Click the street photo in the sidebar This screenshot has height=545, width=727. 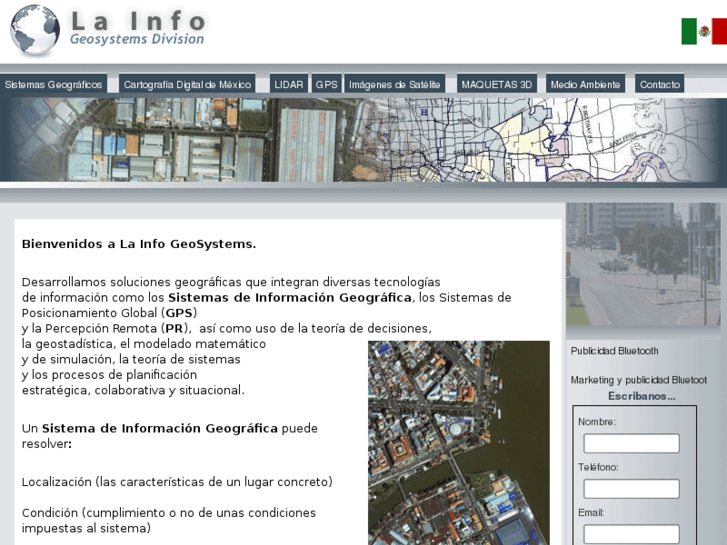tap(642, 265)
